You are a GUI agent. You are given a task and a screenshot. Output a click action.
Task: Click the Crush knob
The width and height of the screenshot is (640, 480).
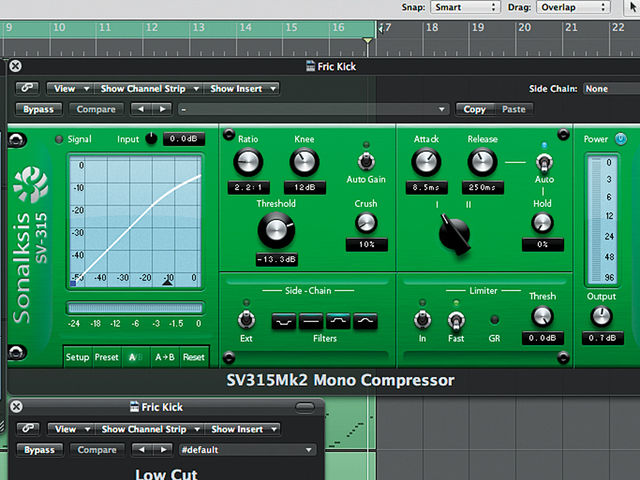click(366, 223)
